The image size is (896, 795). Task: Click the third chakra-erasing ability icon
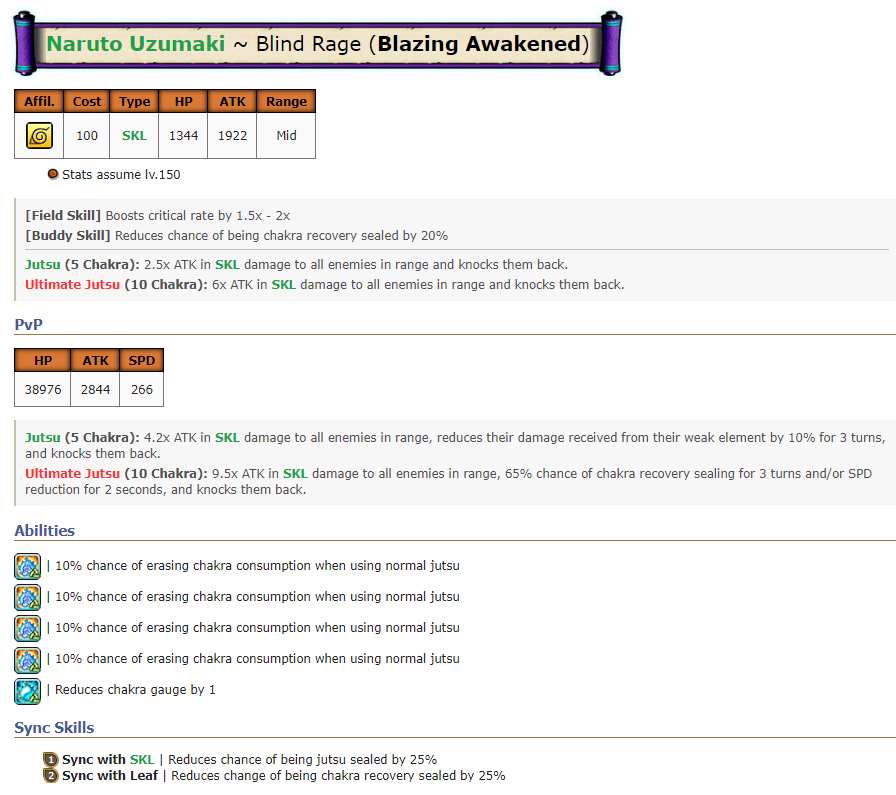pos(27,628)
